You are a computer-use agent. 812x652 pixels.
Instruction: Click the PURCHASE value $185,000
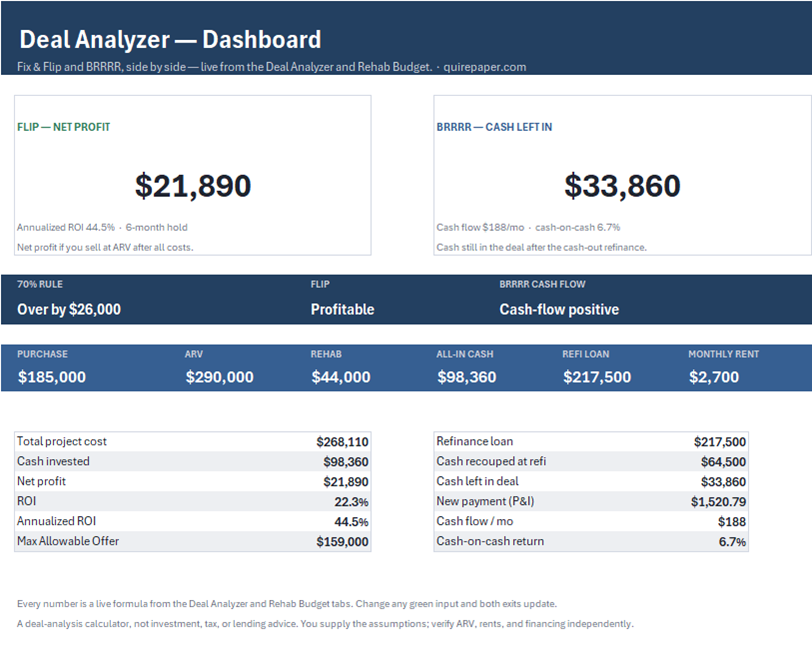pos(52,376)
